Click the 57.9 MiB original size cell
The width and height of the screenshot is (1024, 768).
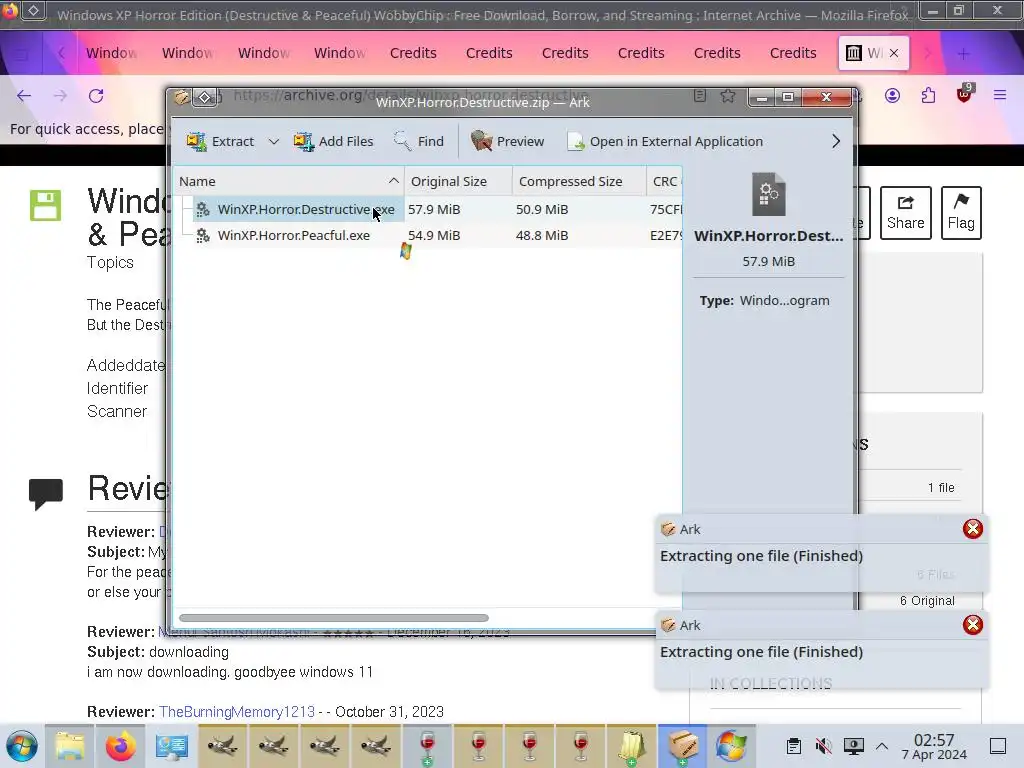[x=434, y=209]
